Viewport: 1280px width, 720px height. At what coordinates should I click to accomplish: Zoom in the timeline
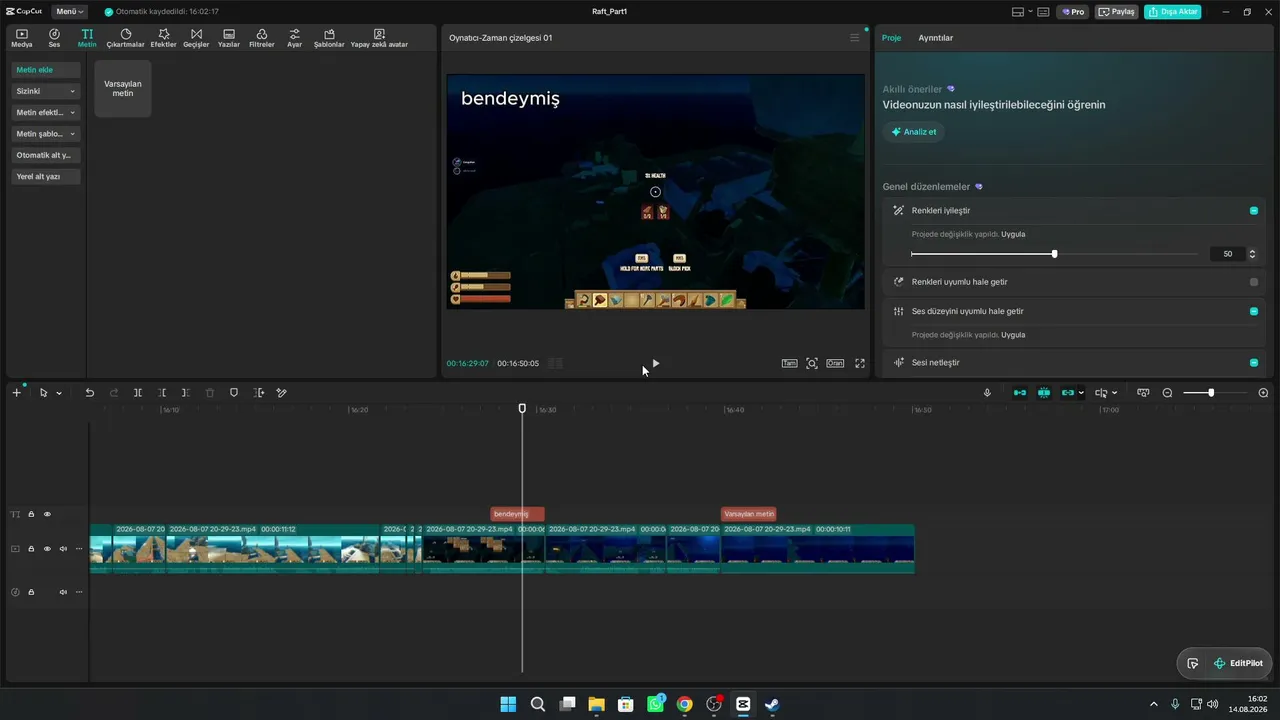click(1263, 393)
